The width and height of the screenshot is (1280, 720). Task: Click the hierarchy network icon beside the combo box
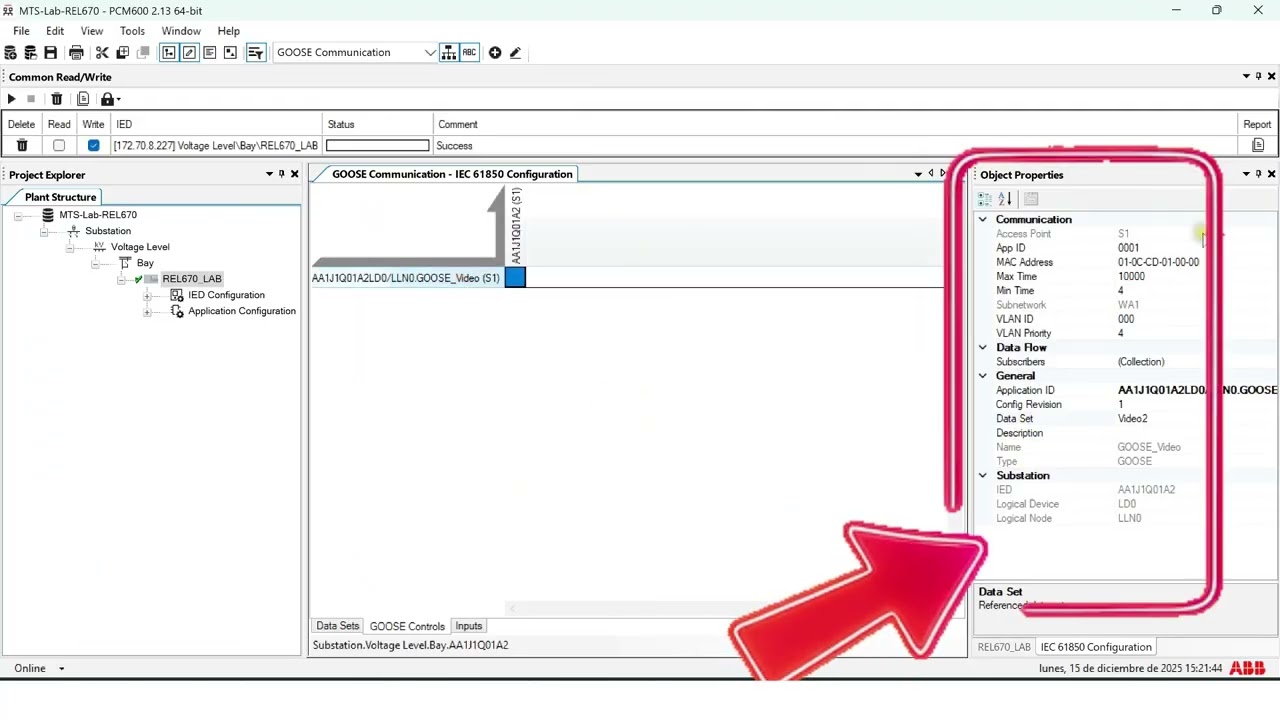(x=449, y=53)
